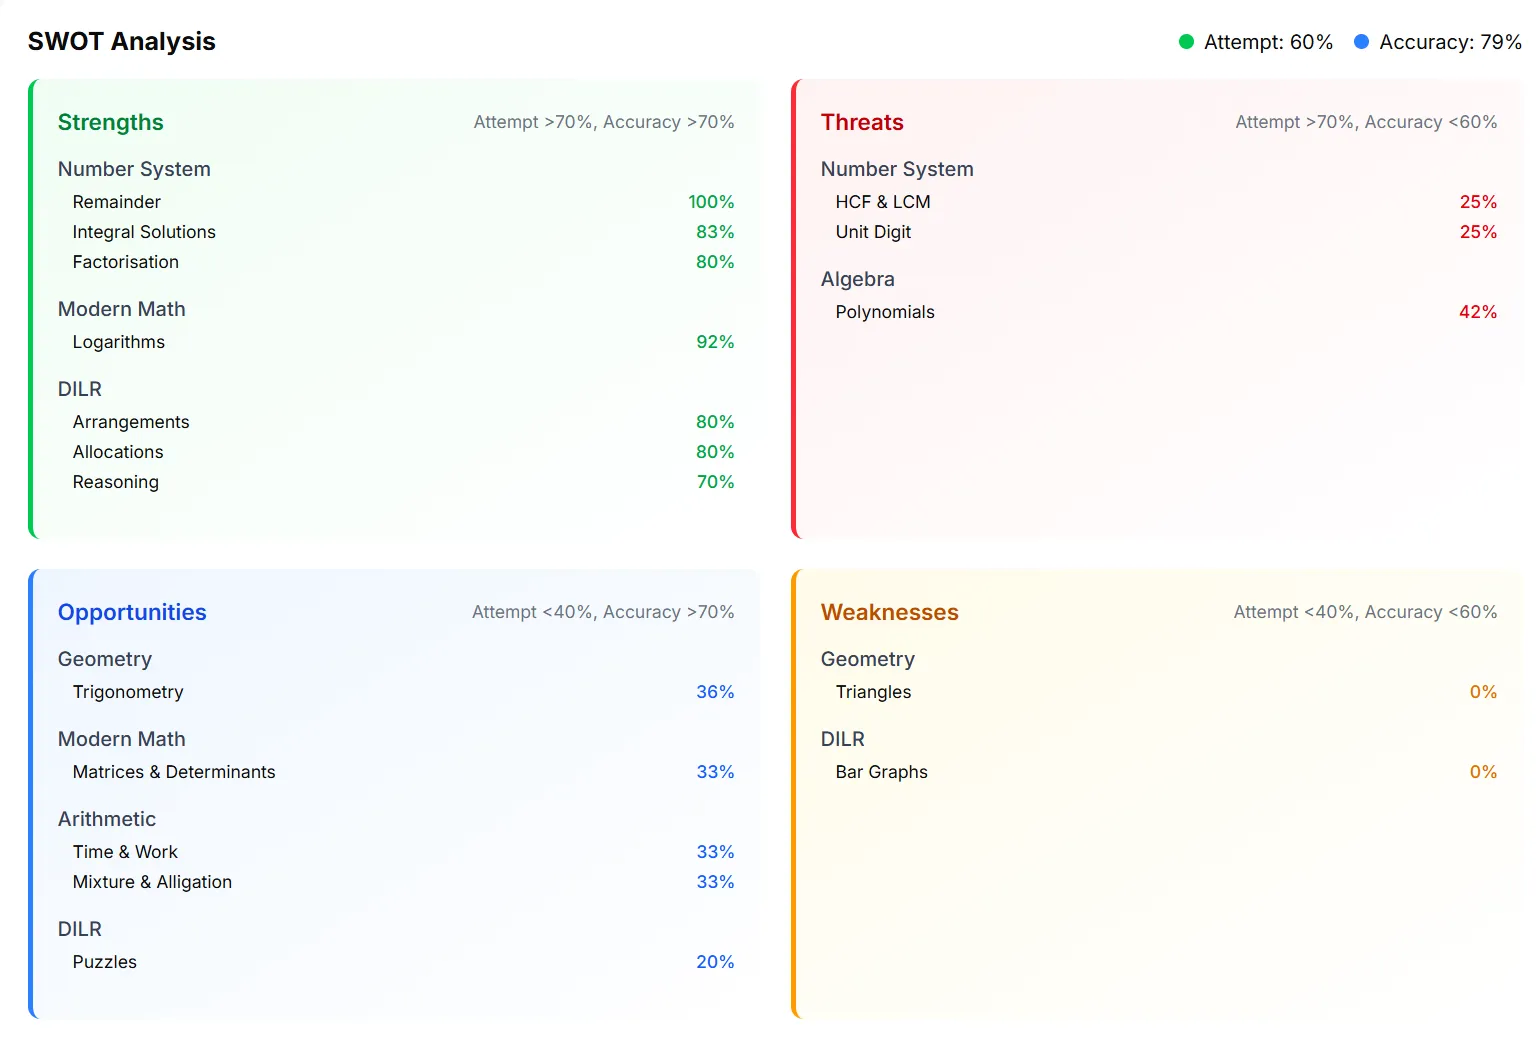Click the 'Arithmetic' category heading in Opportunities
The width and height of the screenshot is (1540, 1051).
107,819
